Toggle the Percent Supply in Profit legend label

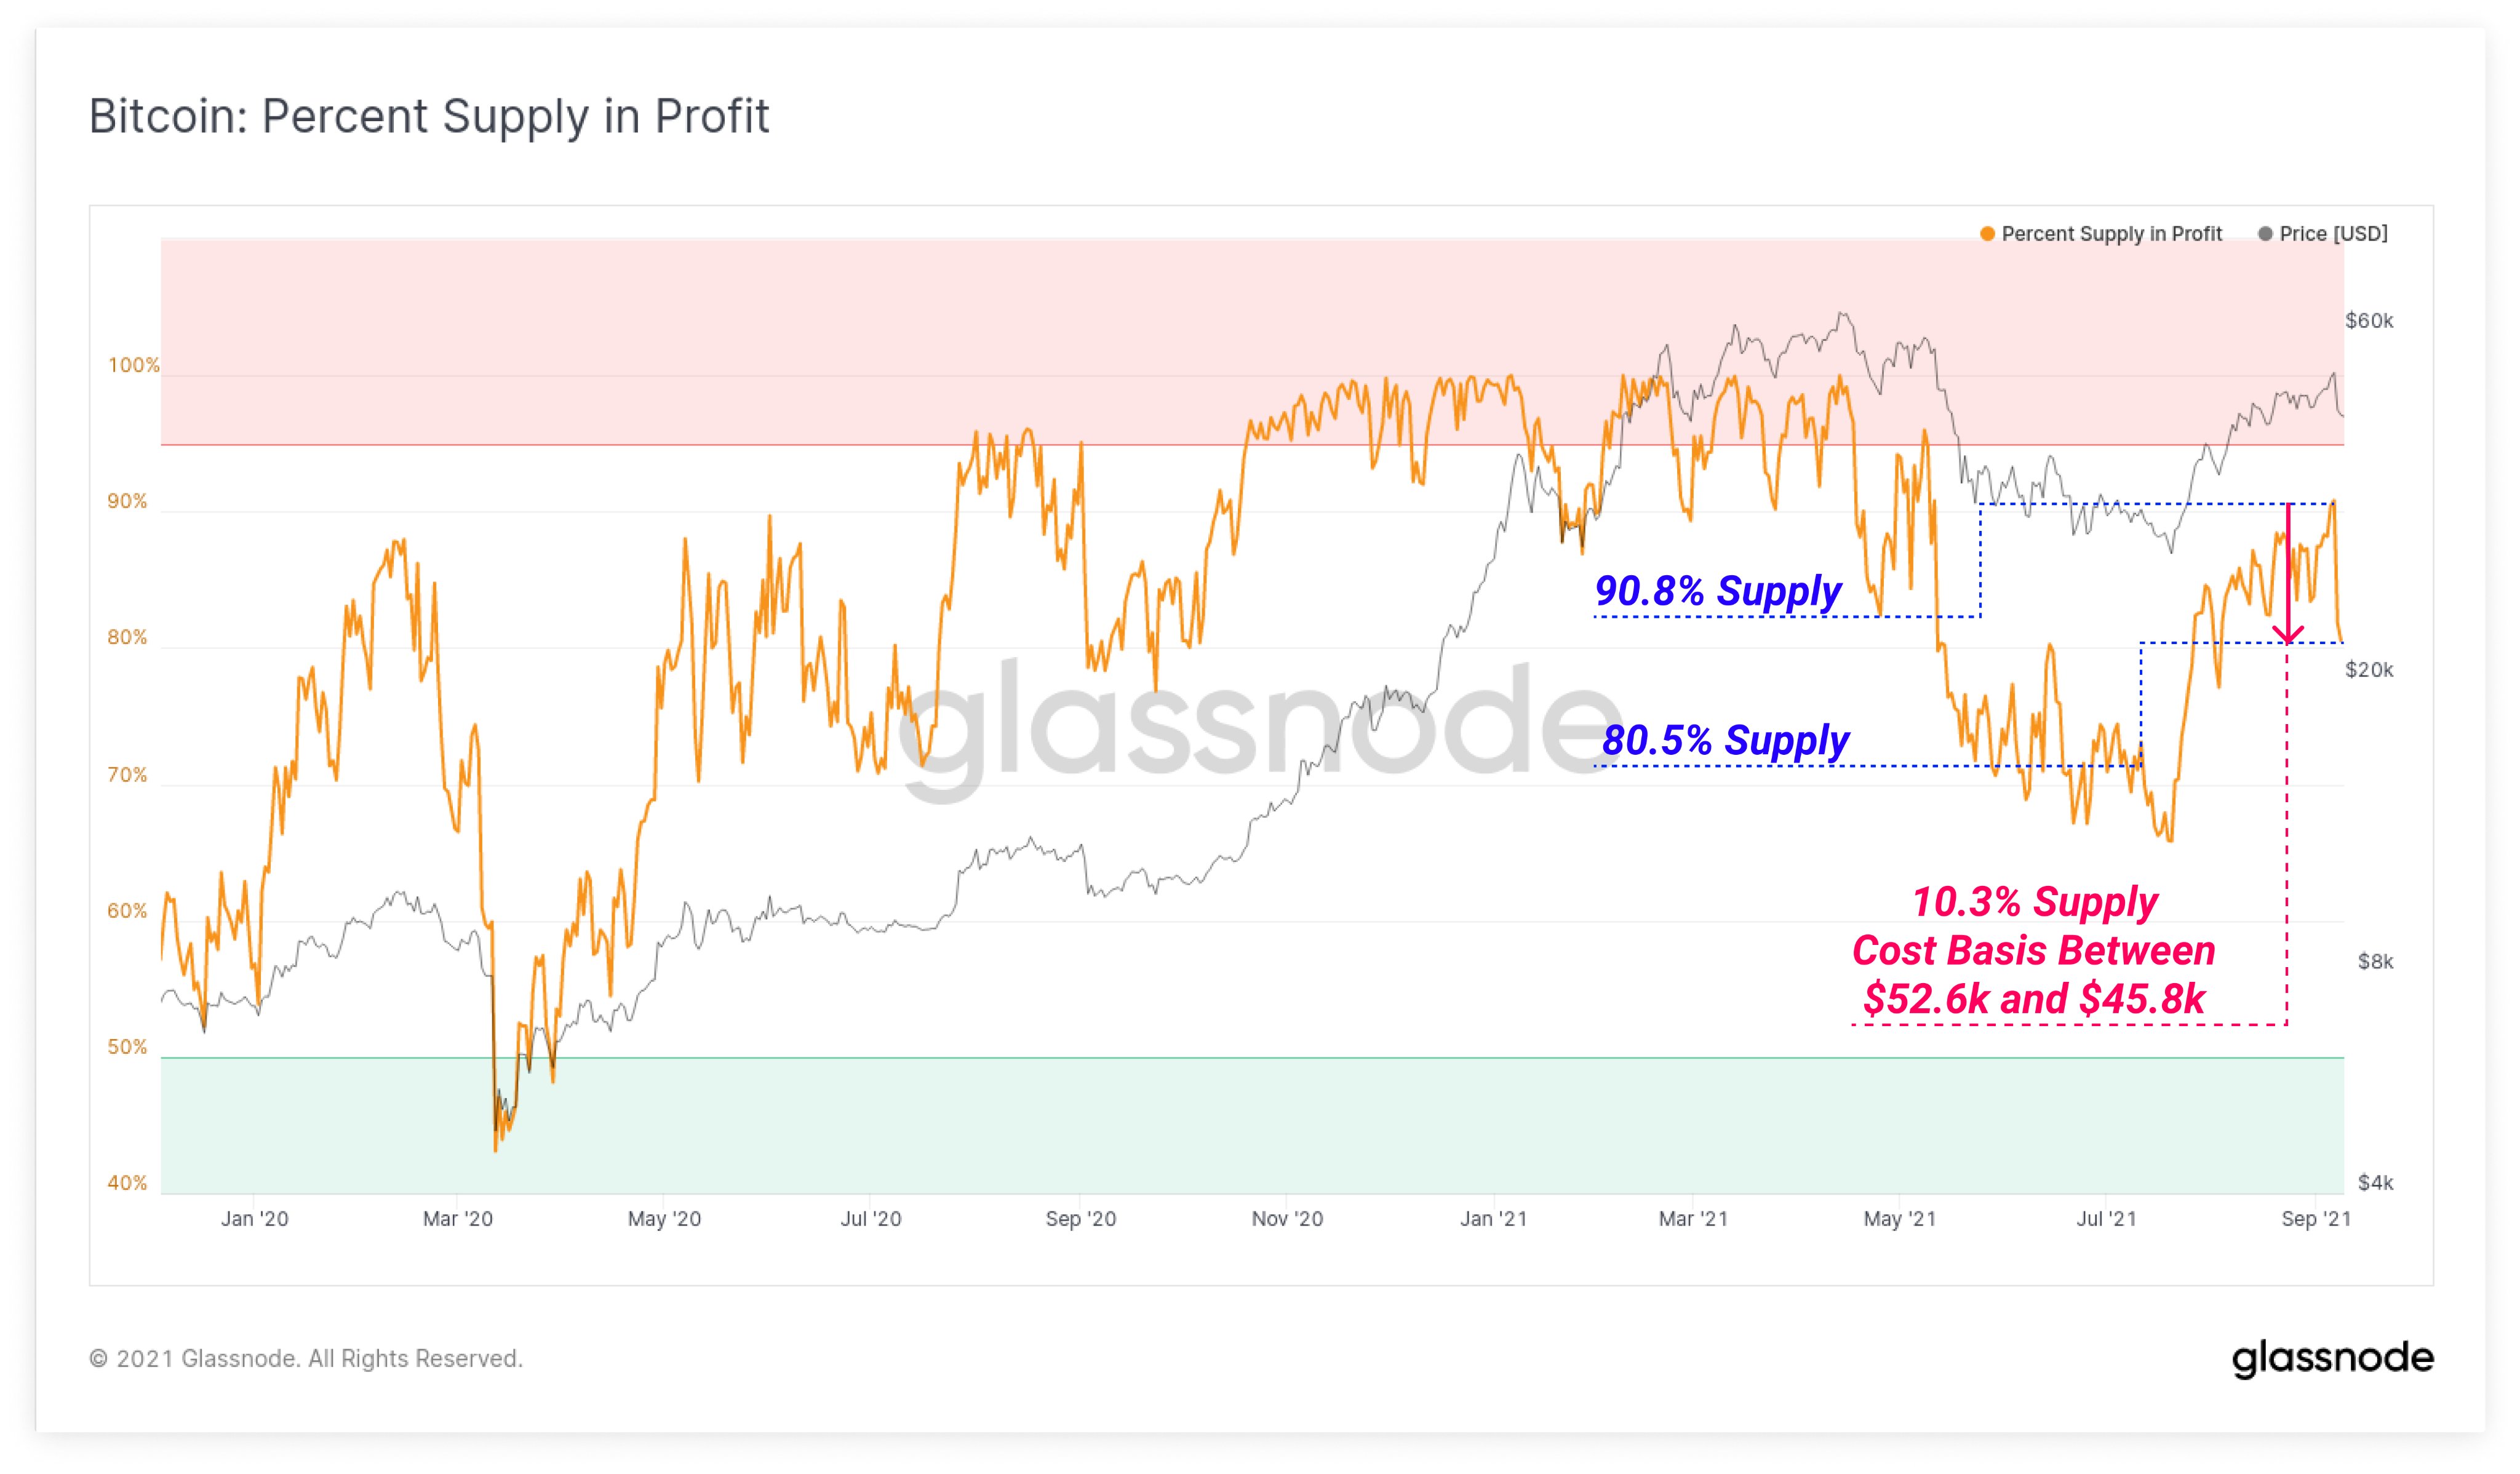2111,234
